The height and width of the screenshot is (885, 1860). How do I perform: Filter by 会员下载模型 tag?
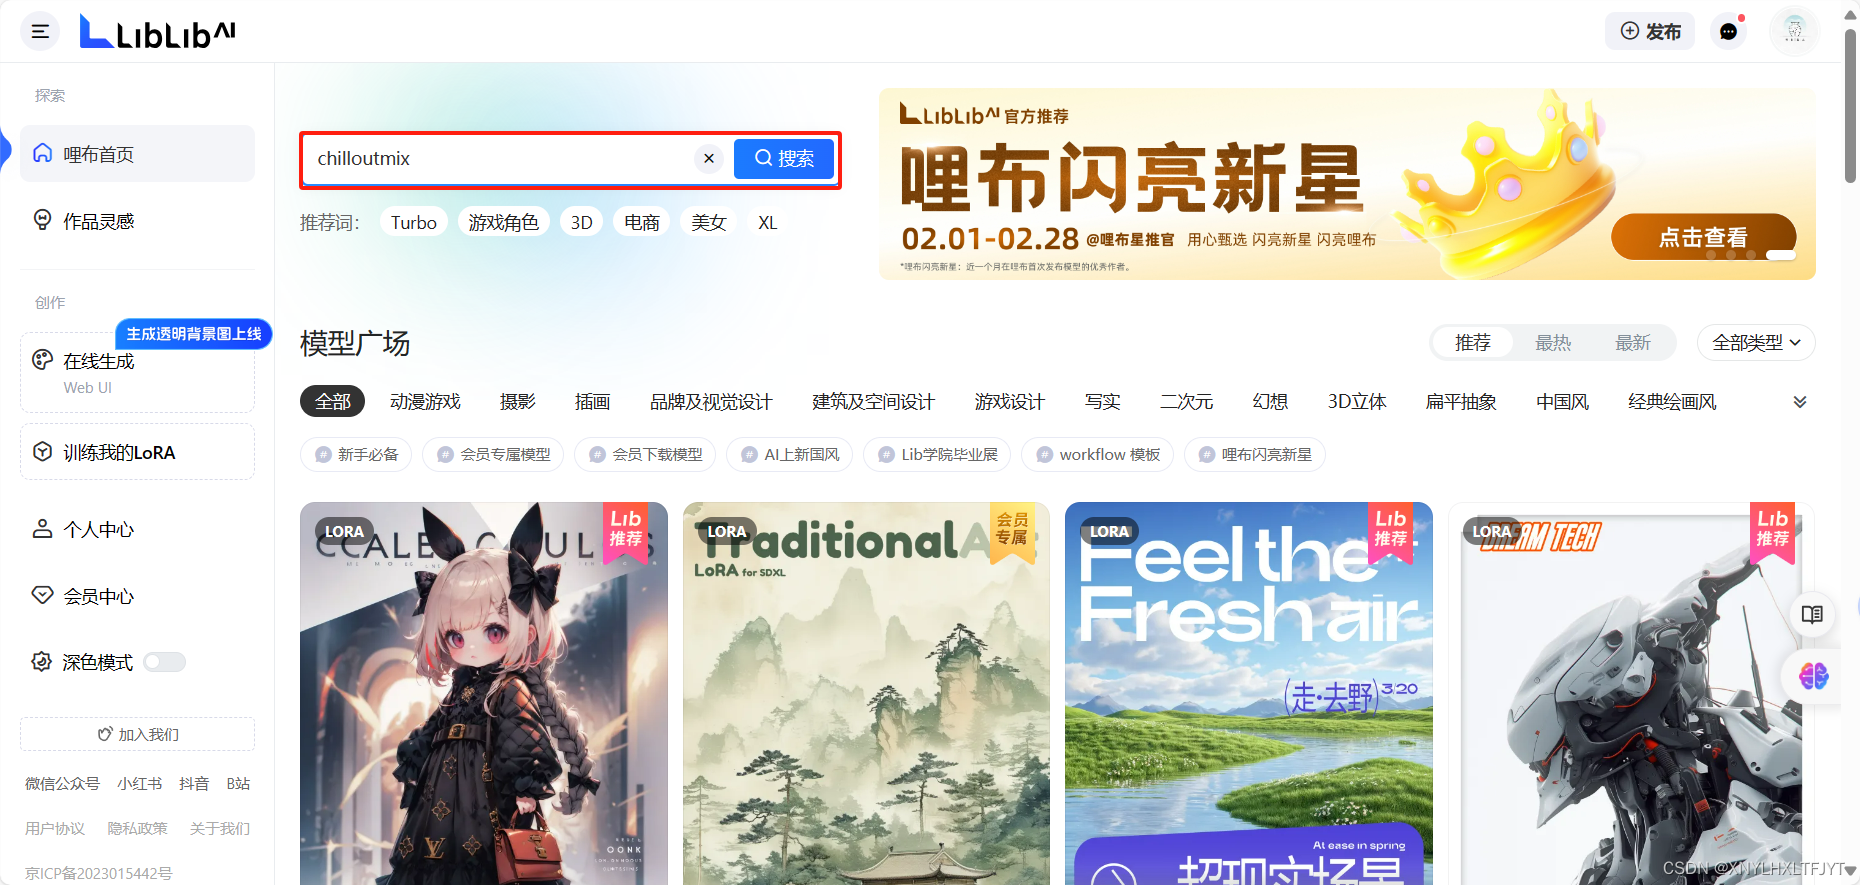pyautogui.click(x=645, y=454)
